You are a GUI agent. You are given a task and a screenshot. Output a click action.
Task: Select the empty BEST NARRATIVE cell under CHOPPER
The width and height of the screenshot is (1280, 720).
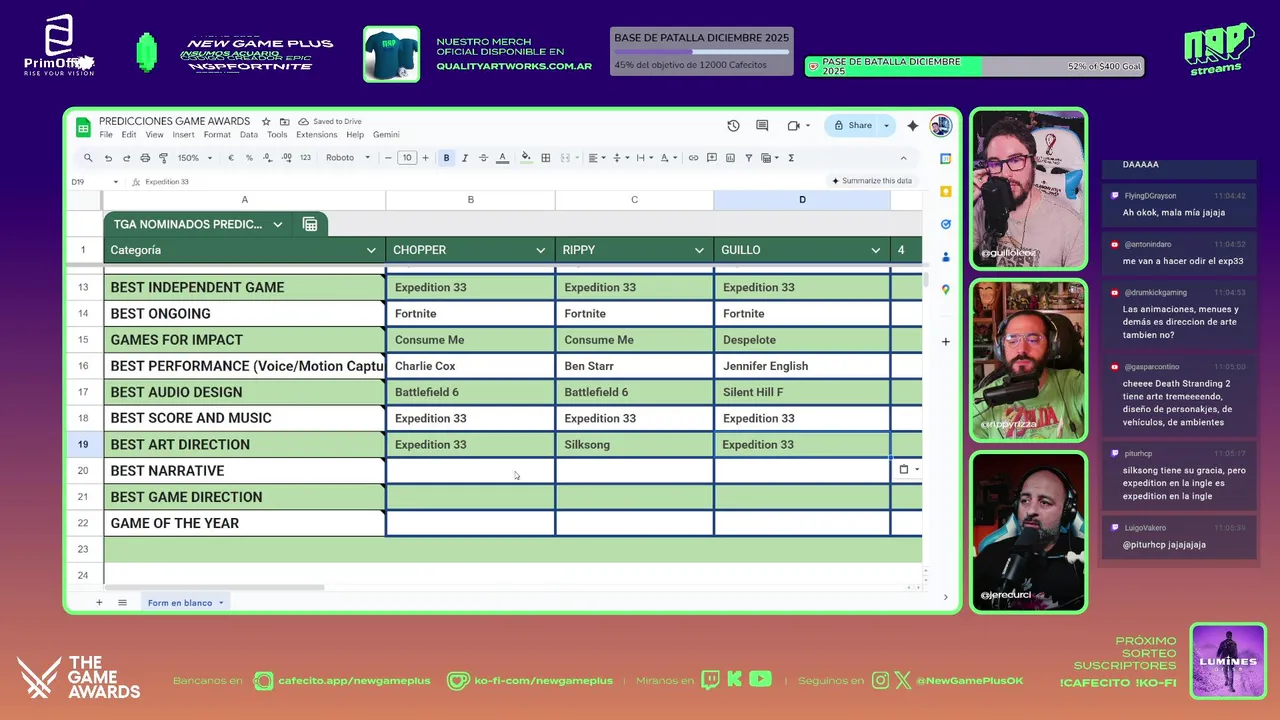pos(470,470)
